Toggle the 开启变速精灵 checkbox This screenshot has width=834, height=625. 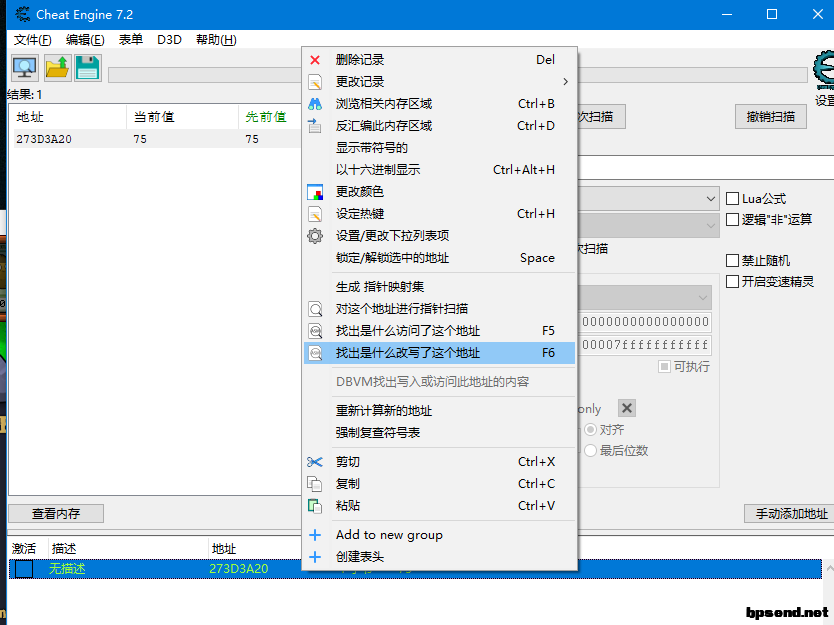(732, 281)
